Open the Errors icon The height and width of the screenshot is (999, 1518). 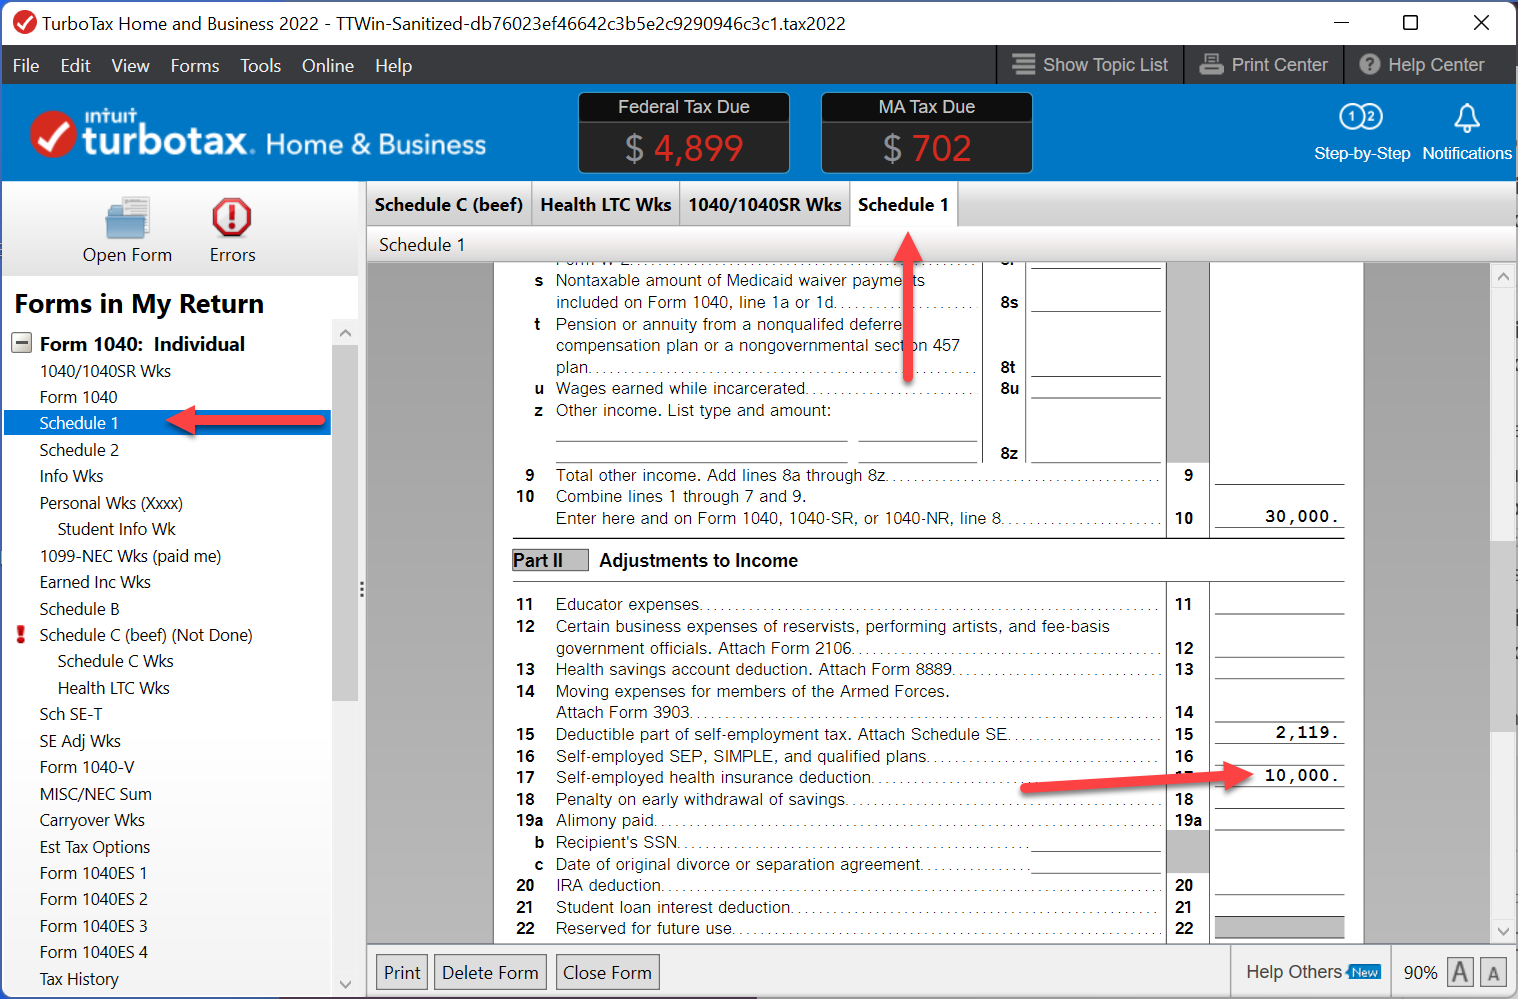231,218
